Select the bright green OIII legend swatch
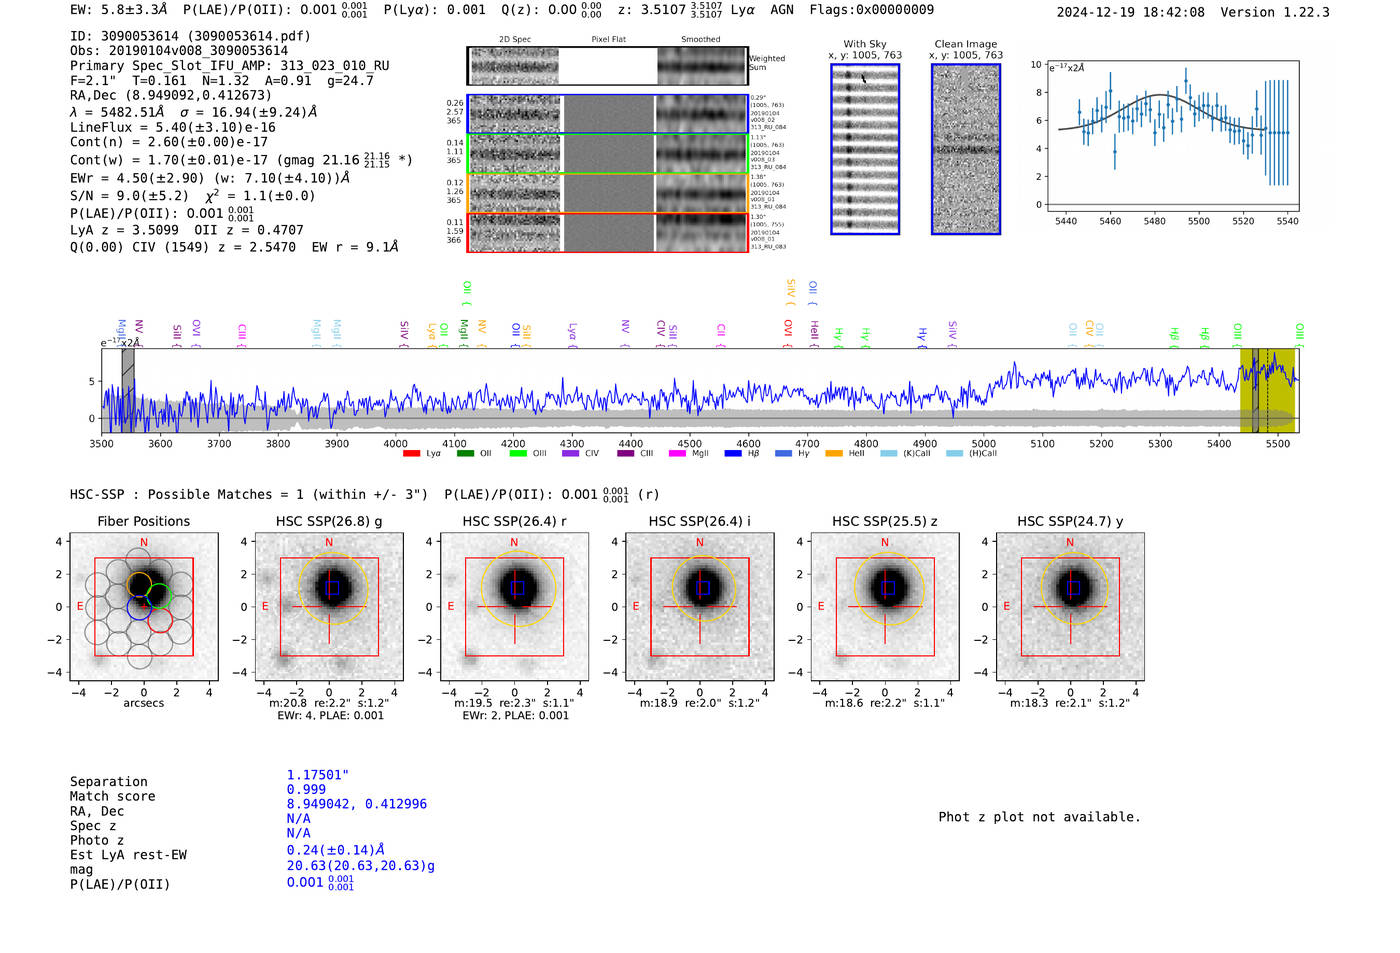The width and height of the screenshot is (1400, 953). [518, 454]
